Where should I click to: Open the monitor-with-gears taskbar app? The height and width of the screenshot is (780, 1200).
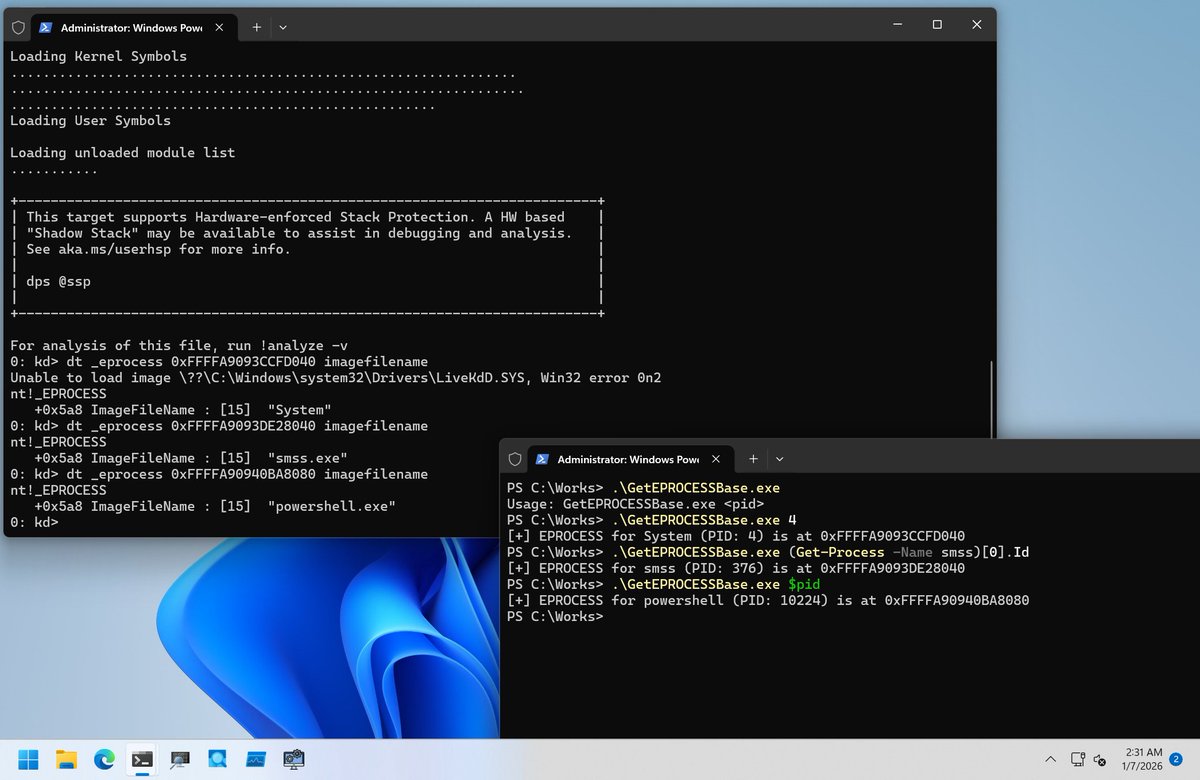[x=294, y=759]
